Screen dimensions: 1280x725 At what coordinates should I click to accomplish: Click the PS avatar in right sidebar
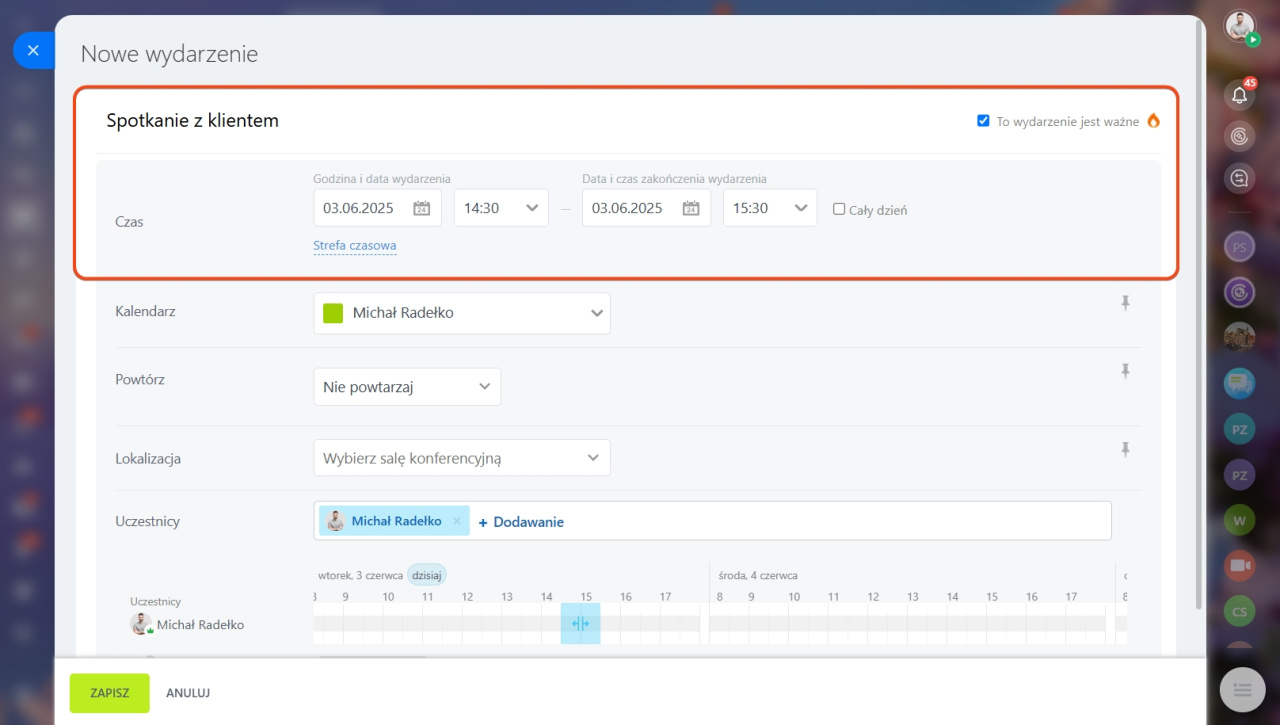point(1240,247)
